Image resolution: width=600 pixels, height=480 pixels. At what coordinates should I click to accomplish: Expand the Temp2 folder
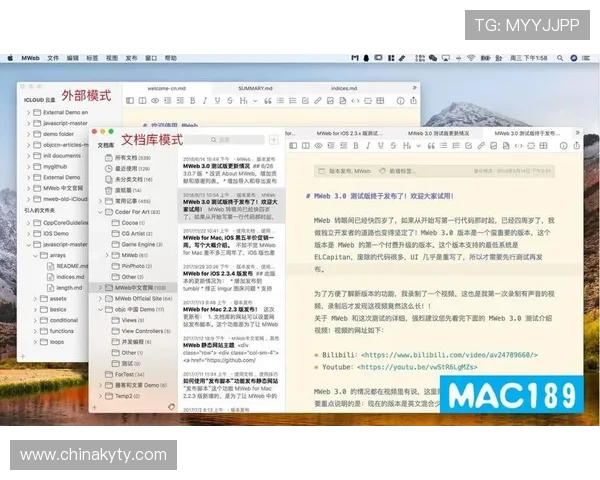100,396
